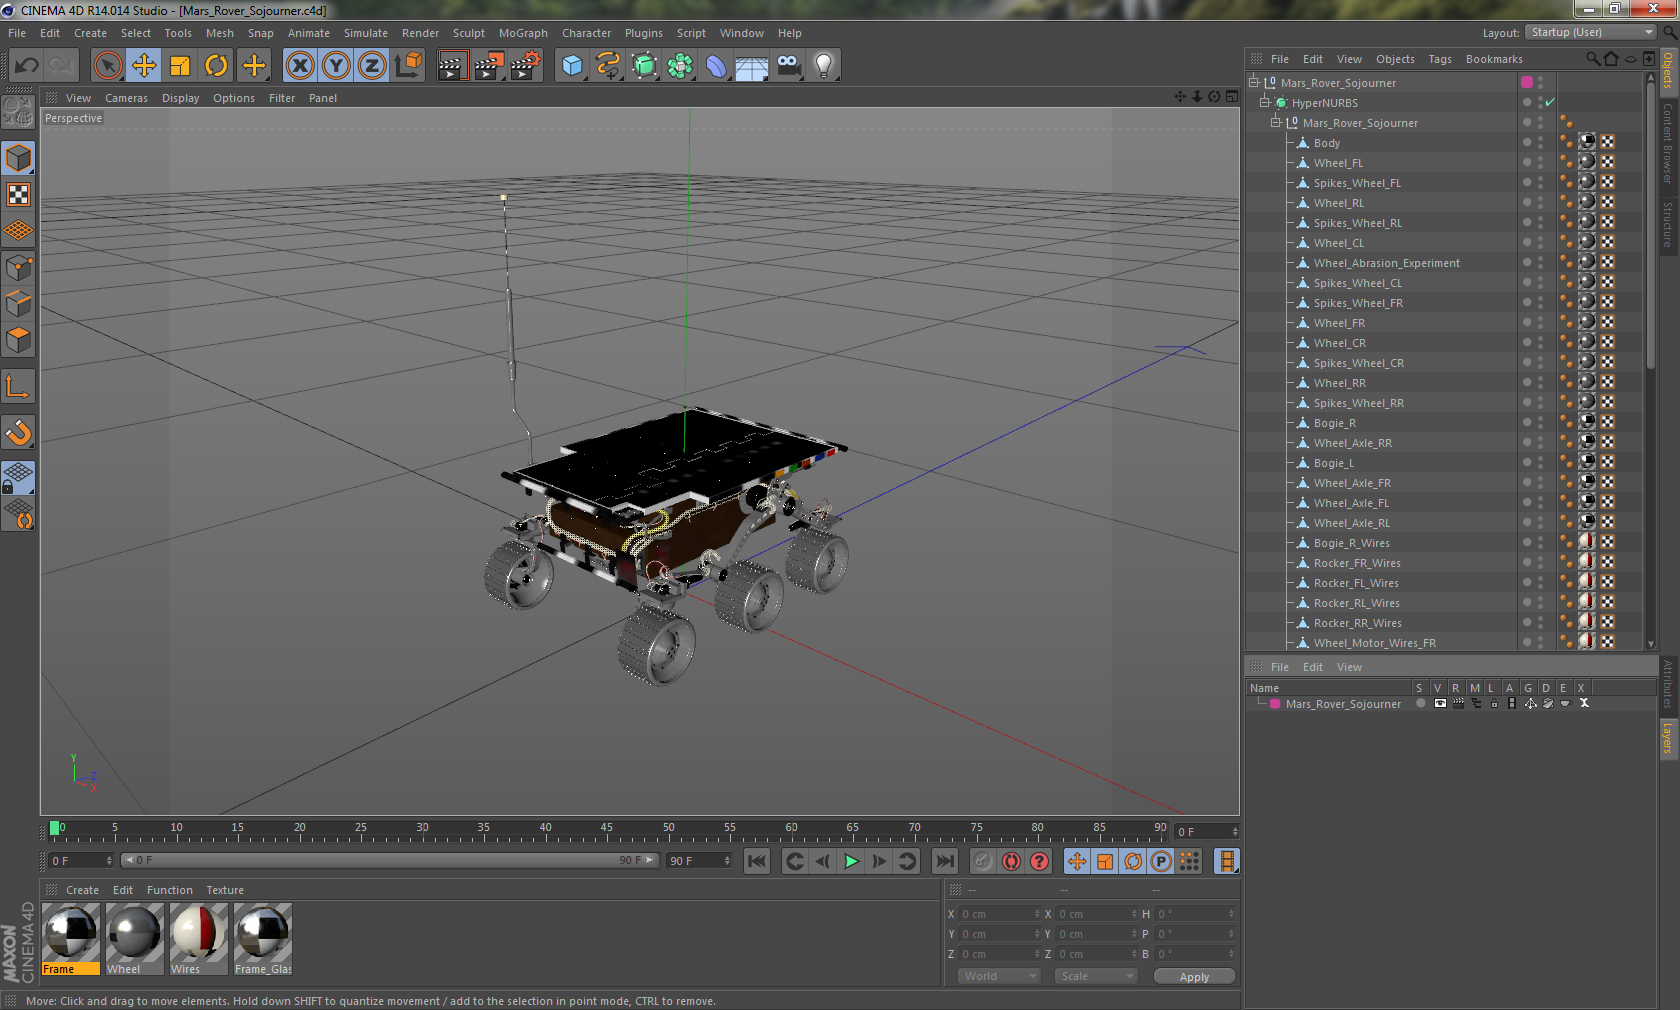
Task: Select the Body object
Action: 1326,143
